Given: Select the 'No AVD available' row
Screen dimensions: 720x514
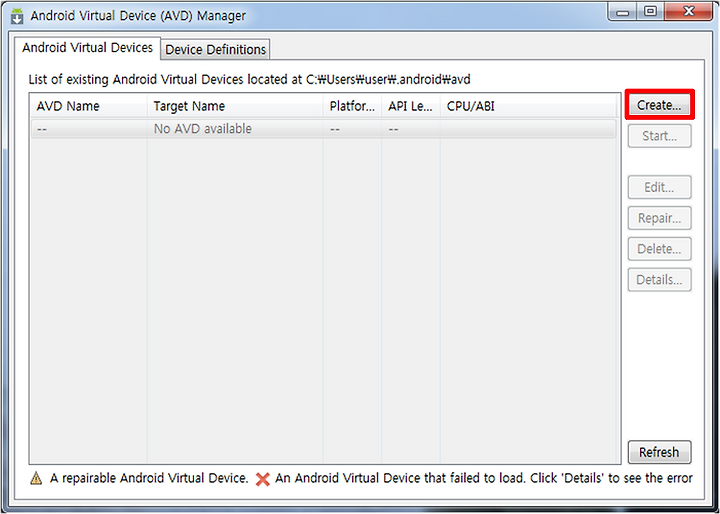Looking at the screenshot, I should (323, 129).
